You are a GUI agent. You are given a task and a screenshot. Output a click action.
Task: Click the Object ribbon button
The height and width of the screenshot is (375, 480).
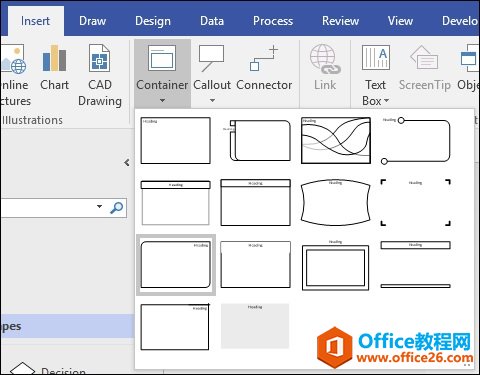(469, 68)
